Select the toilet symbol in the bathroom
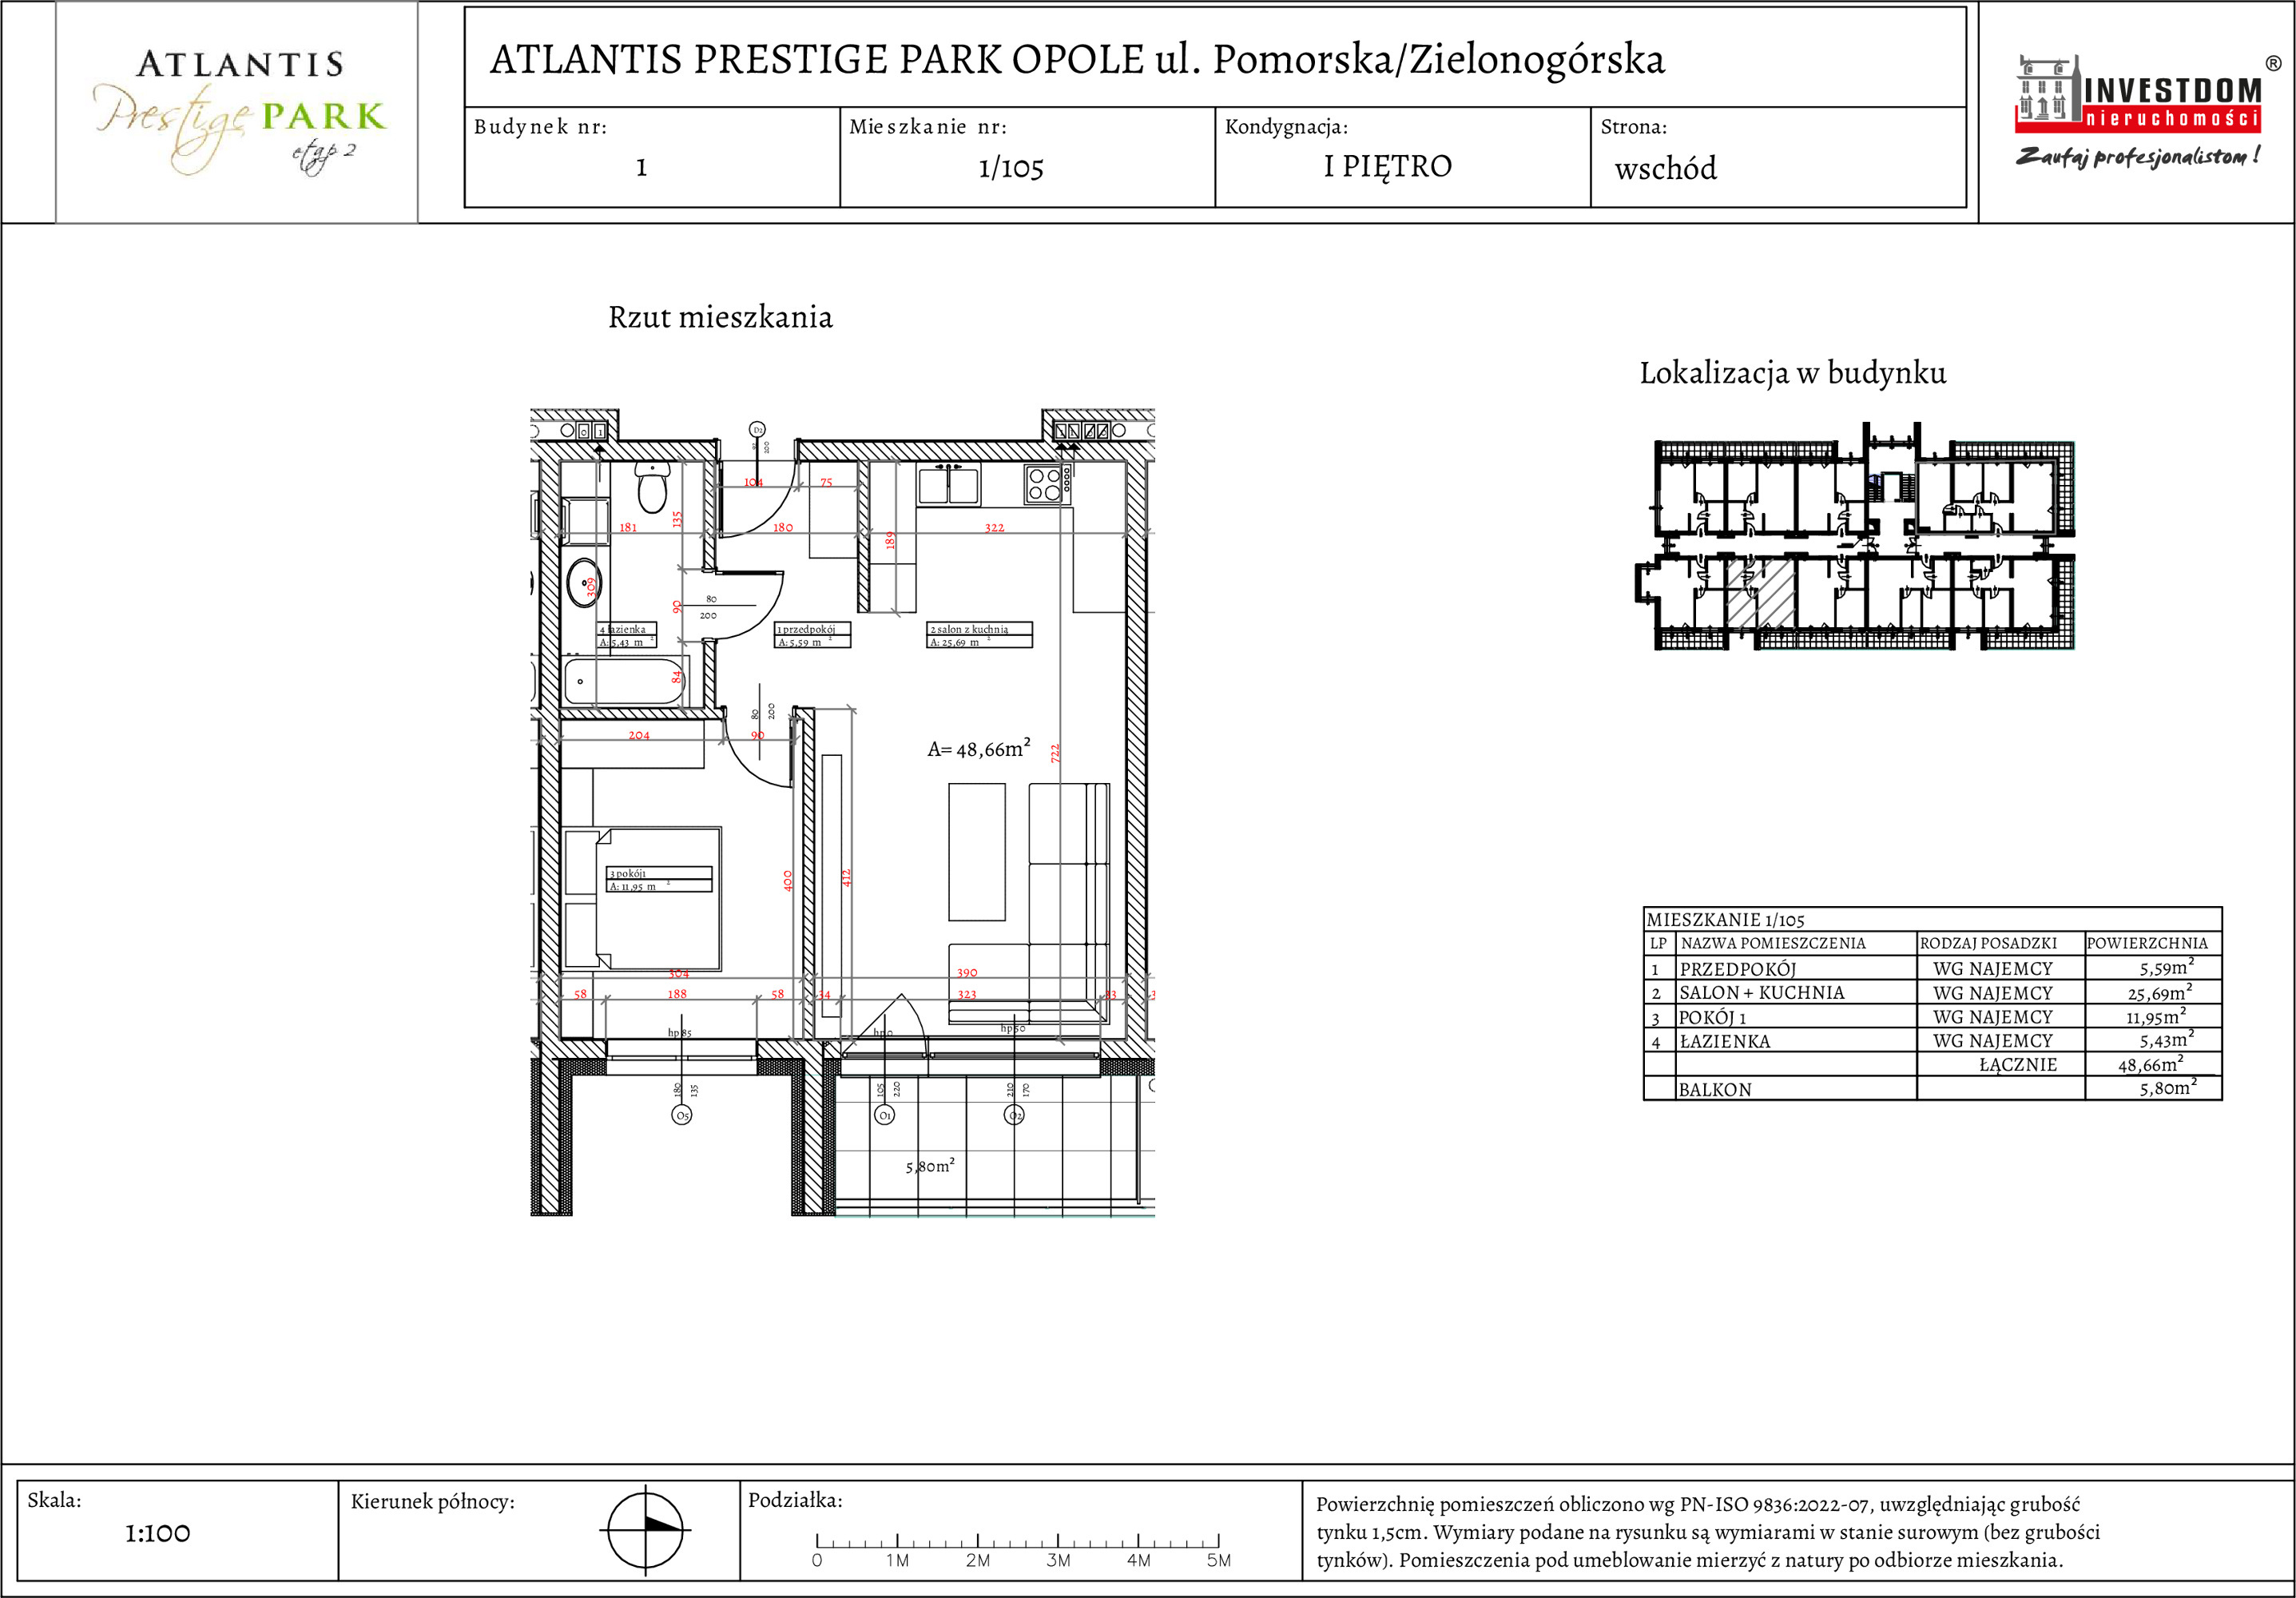The height and width of the screenshot is (1598, 2296). point(652,487)
